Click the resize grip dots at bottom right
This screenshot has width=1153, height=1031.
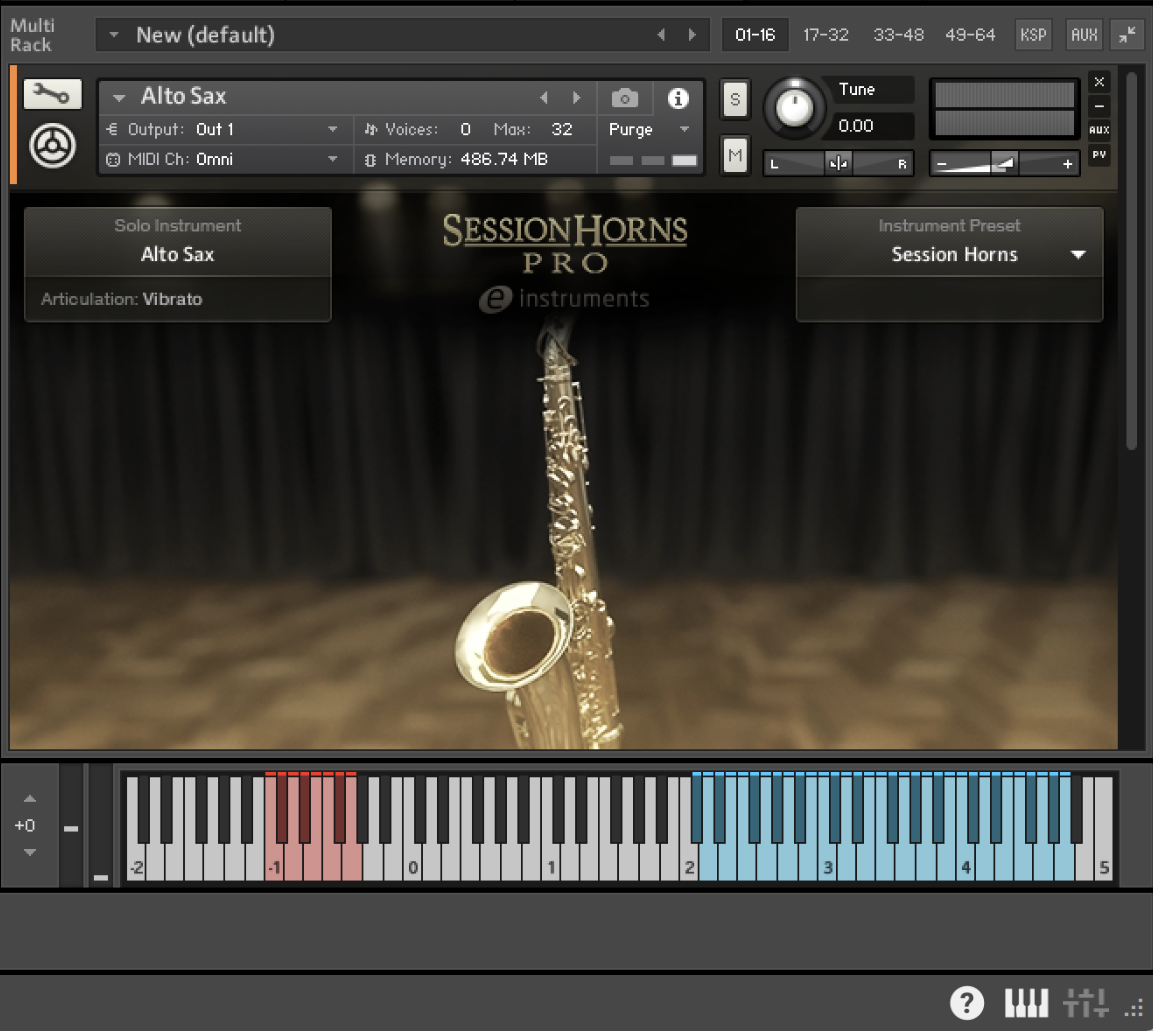(1134, 1007)
